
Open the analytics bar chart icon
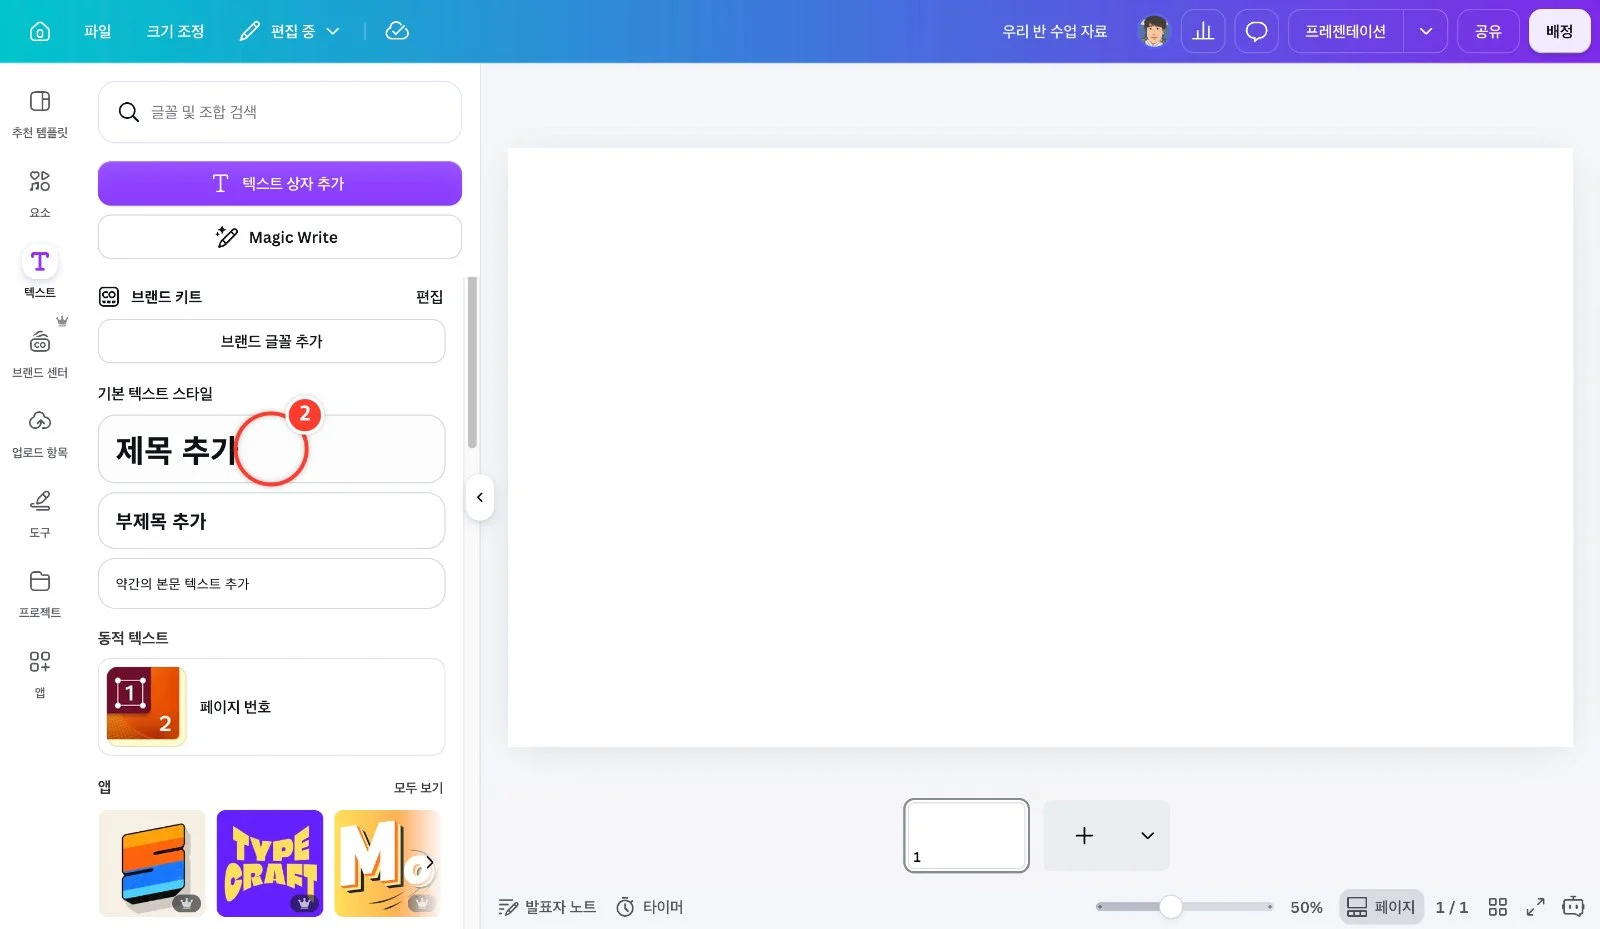(1203, 31)
